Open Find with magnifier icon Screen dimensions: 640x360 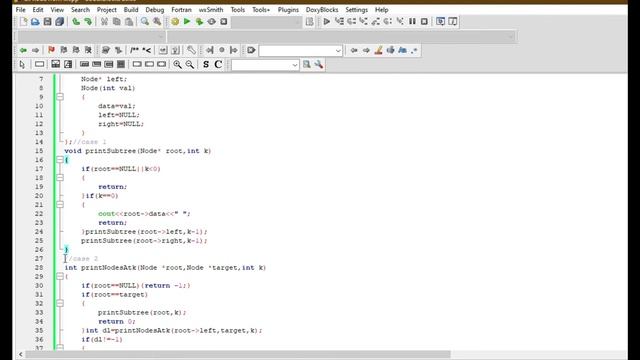pyautogui.click(x=145, y=22)
